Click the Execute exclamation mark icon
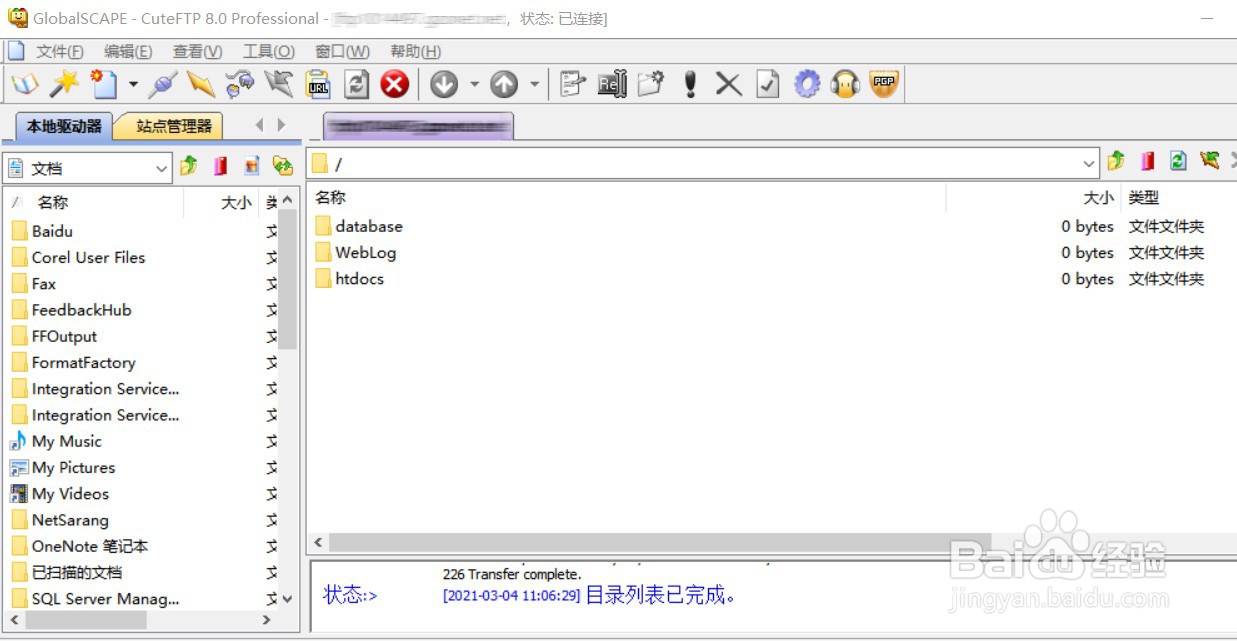The height and width of the screenshot is (641, 1237). [x=690, y=84]
